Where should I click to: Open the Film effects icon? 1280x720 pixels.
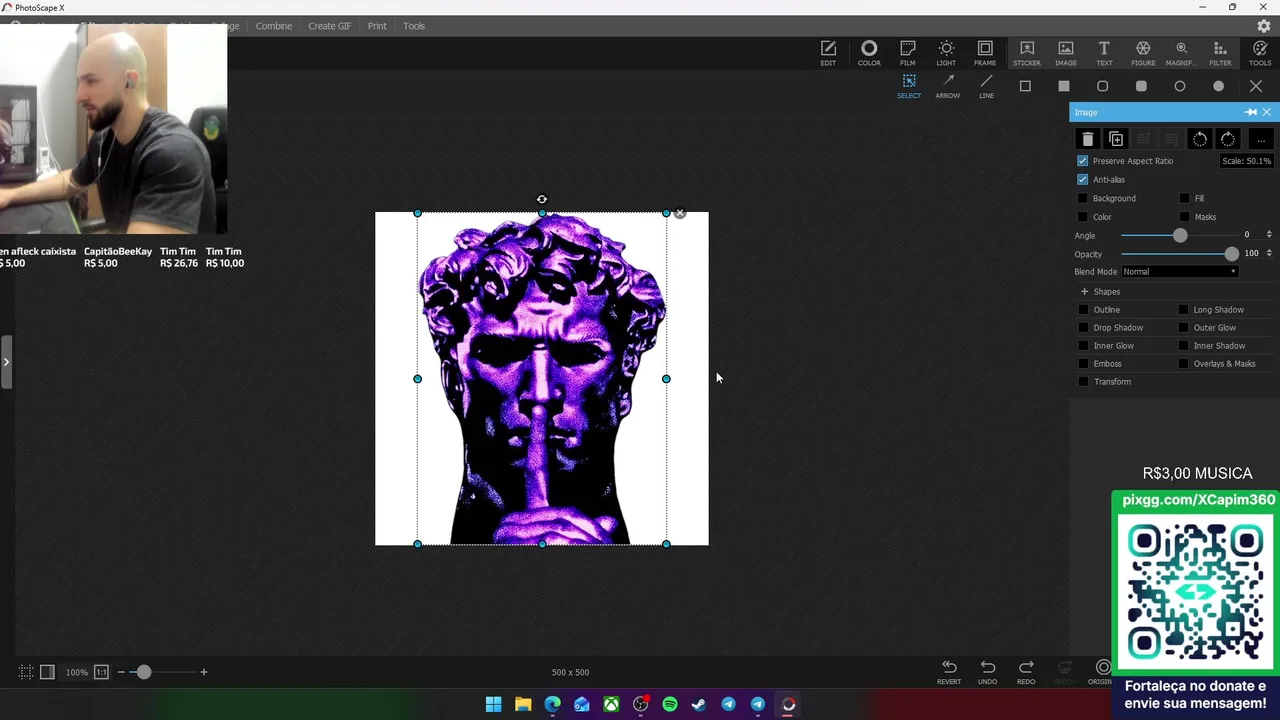907,53
